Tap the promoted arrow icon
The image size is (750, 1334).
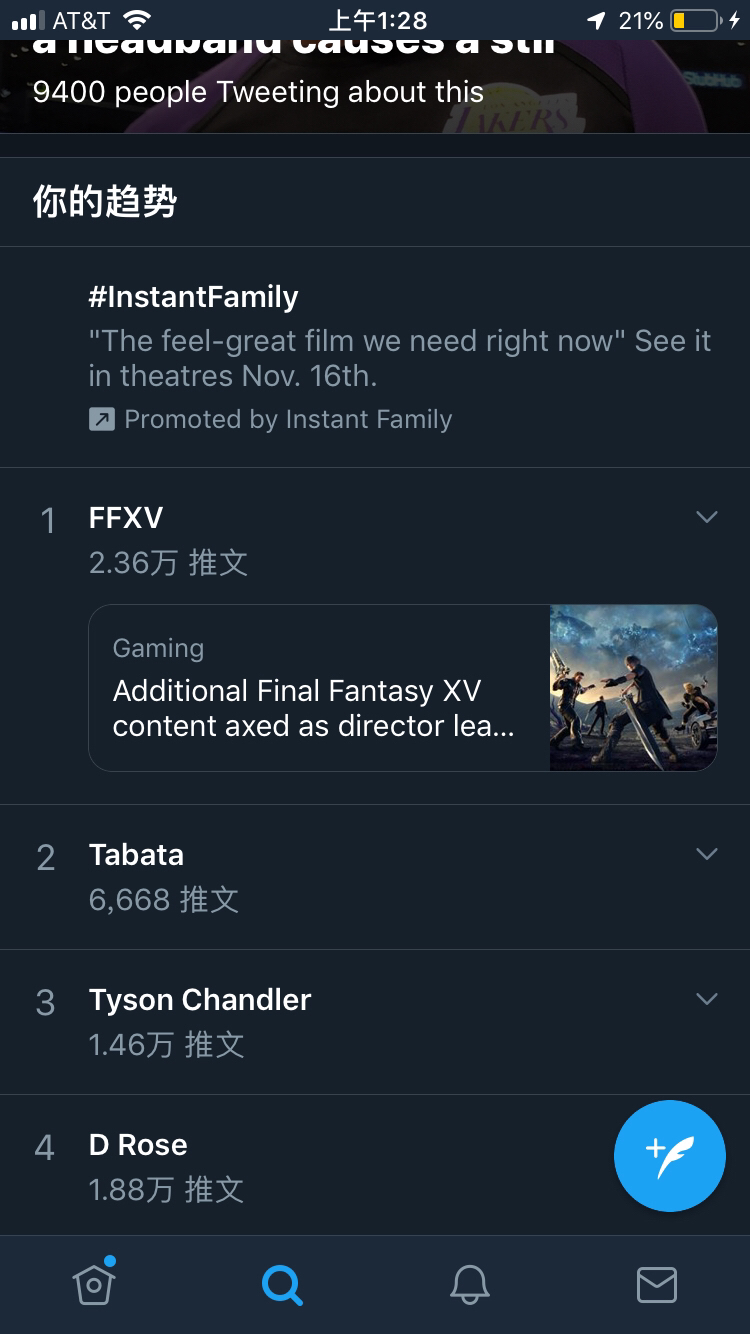click(102, 420)
